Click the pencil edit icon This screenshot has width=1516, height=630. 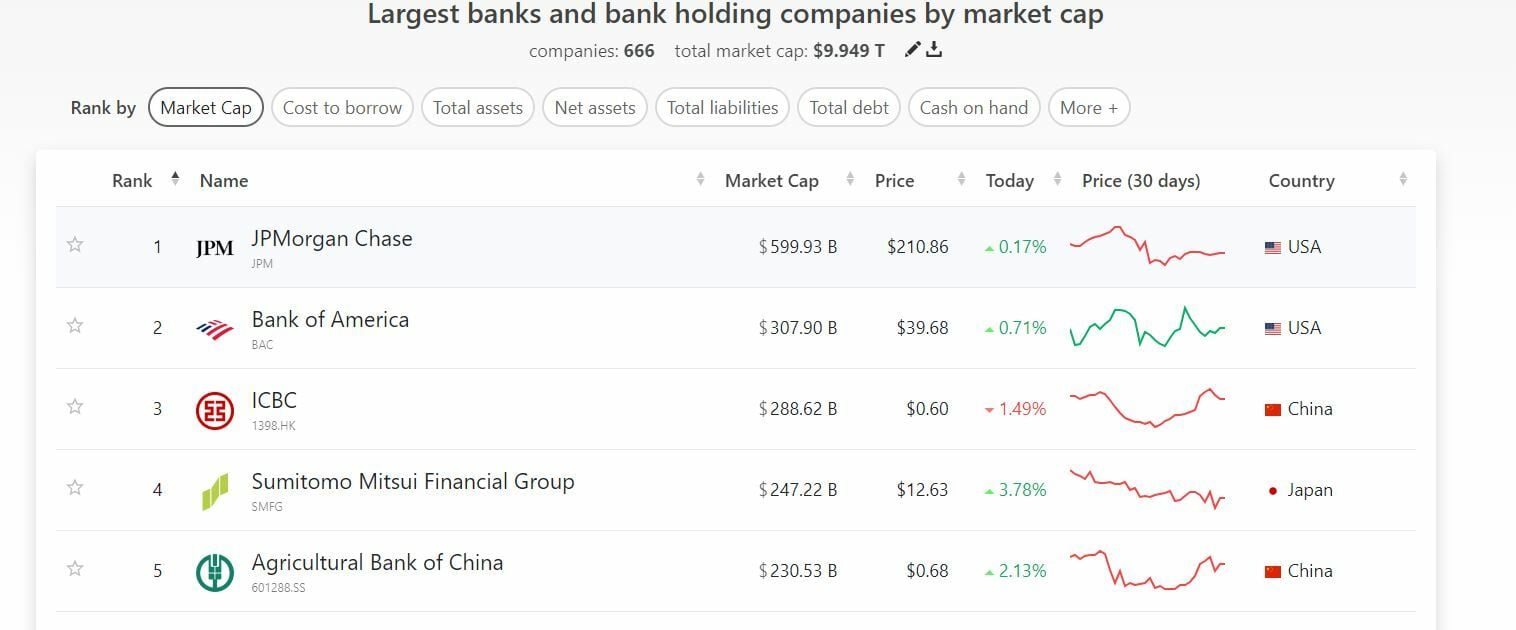tap(912, 50)
